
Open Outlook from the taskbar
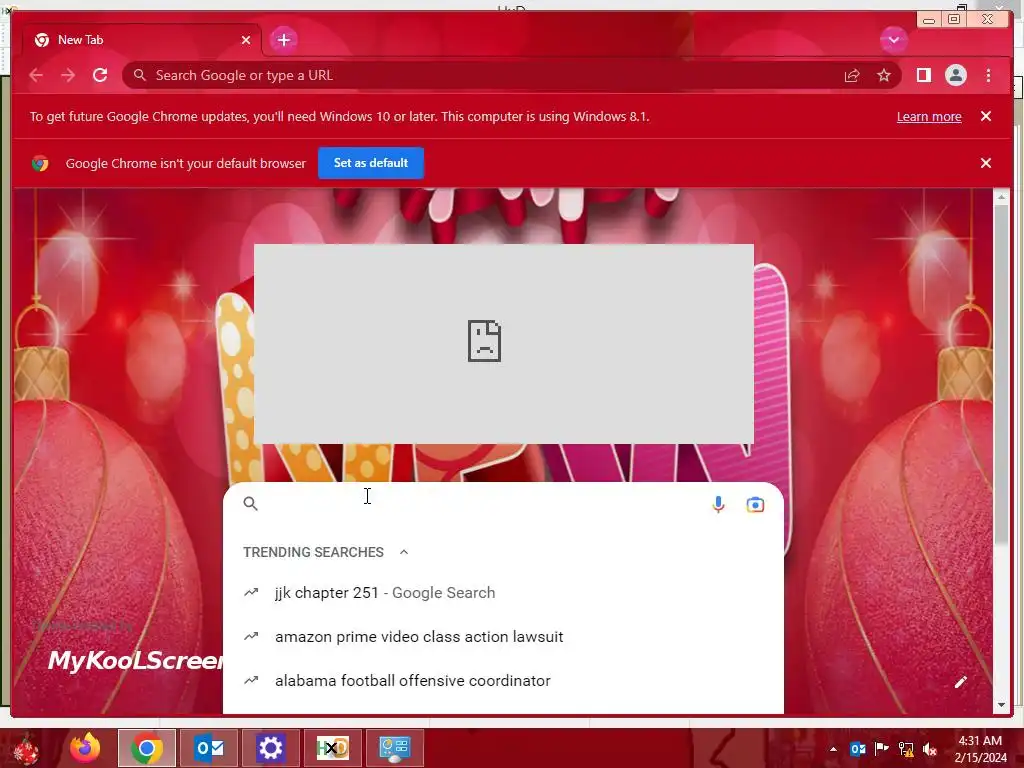pyautogui.click(x=209, y=748)
